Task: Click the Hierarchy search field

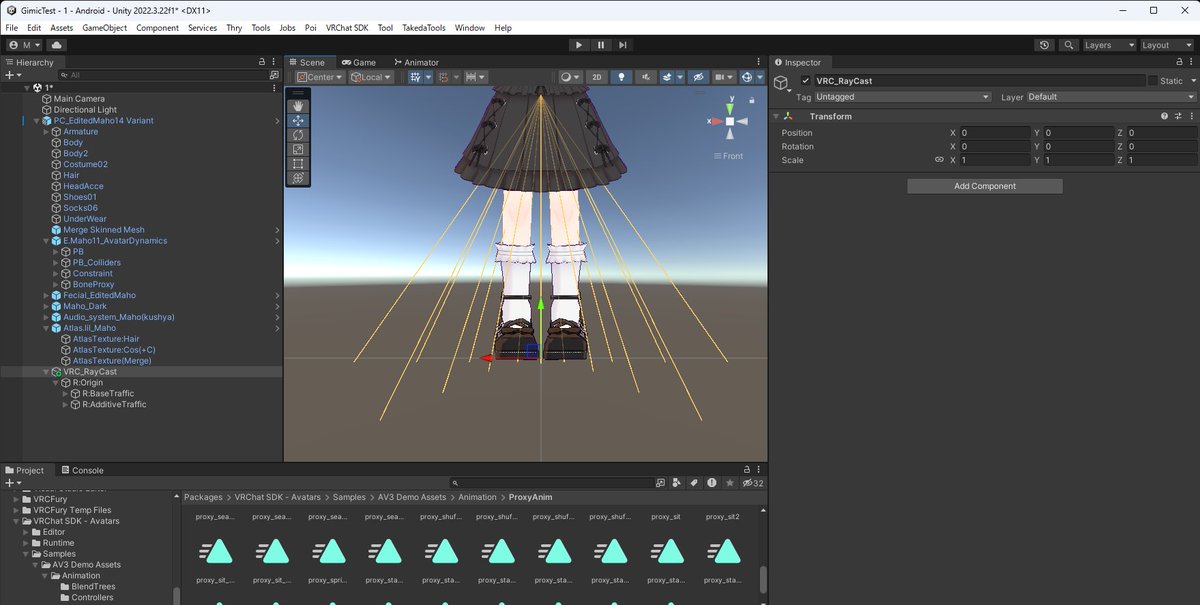Action: 165,75
